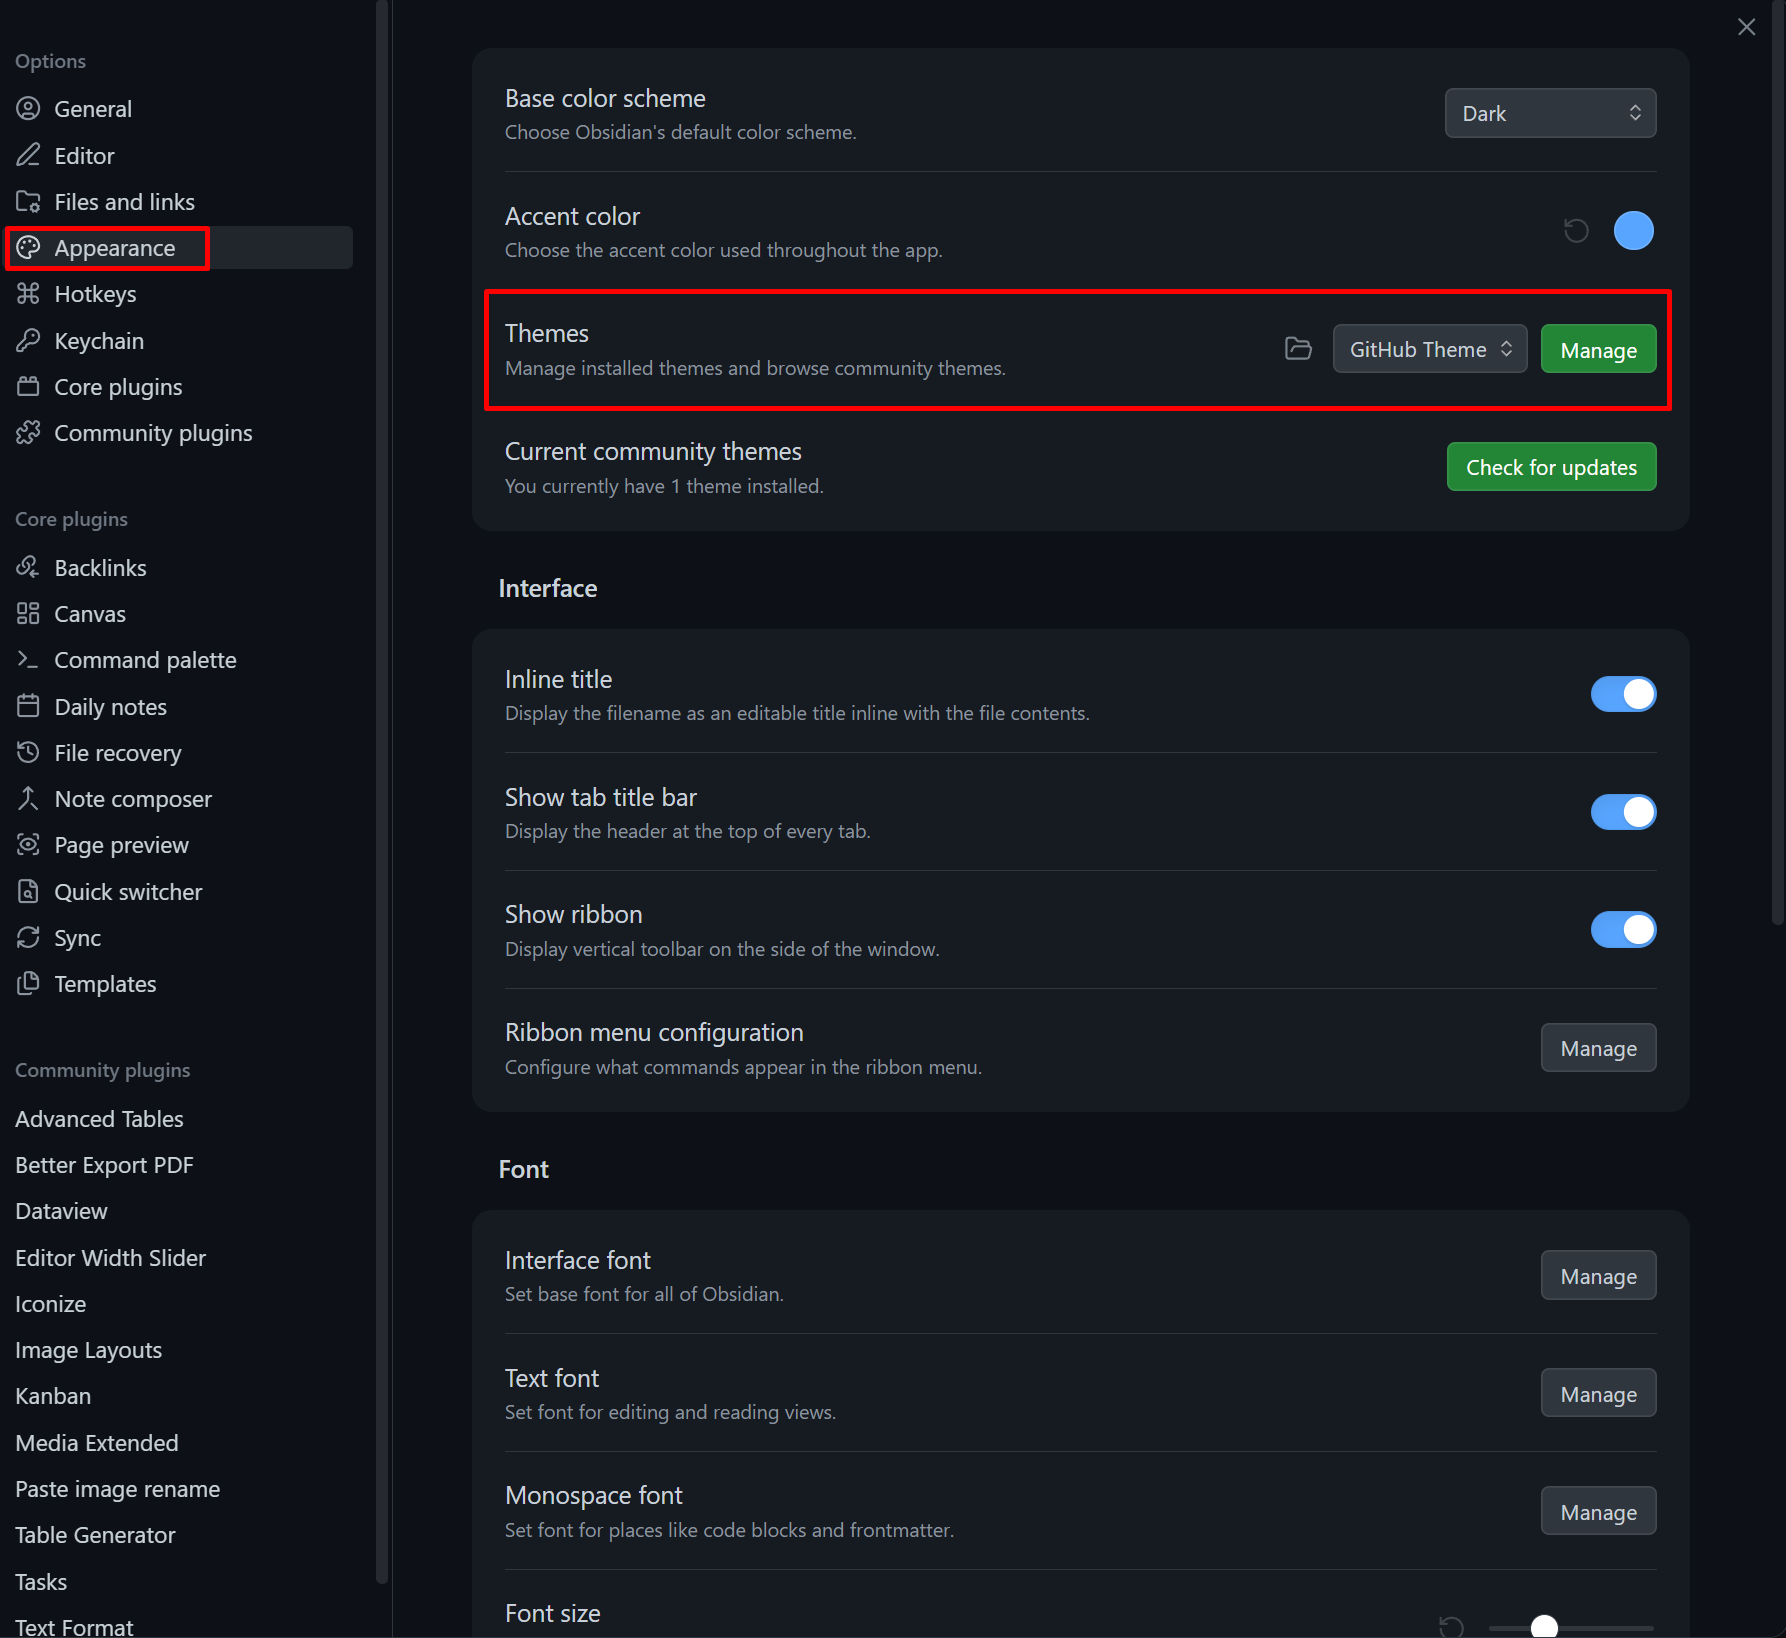Screen dimensions: 1786x1638
Task: Reset accent color with restore icon
Action: (1576, 231)
